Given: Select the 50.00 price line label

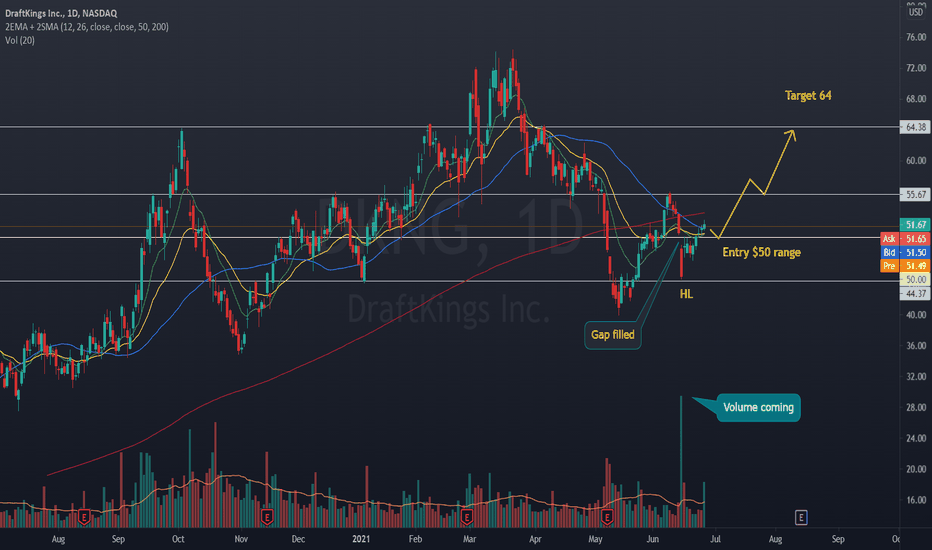Looking at the screenshot, I should pos(915,279).
